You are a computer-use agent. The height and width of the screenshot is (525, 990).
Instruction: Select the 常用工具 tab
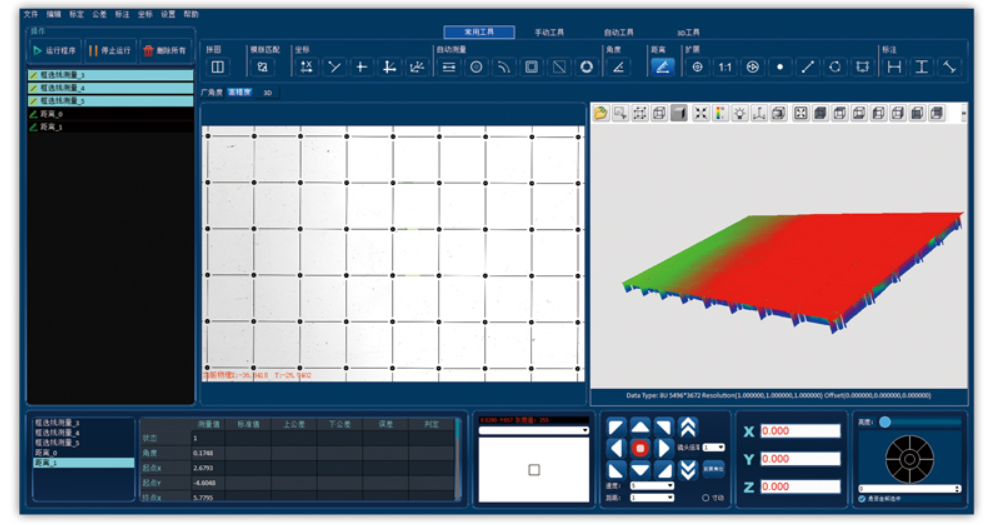click(479, 32)
